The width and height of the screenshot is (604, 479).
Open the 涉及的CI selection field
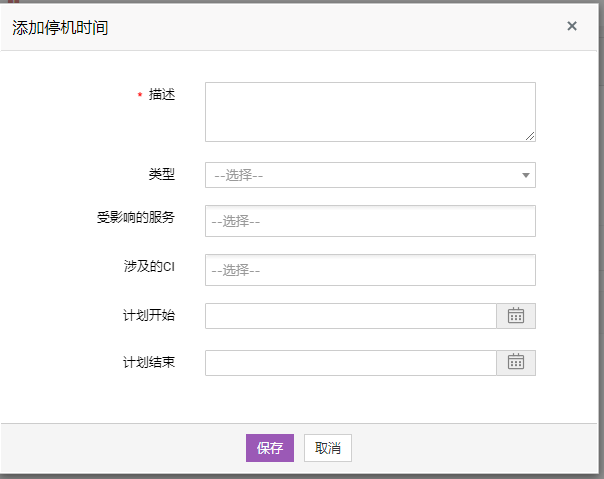point(370,270)
